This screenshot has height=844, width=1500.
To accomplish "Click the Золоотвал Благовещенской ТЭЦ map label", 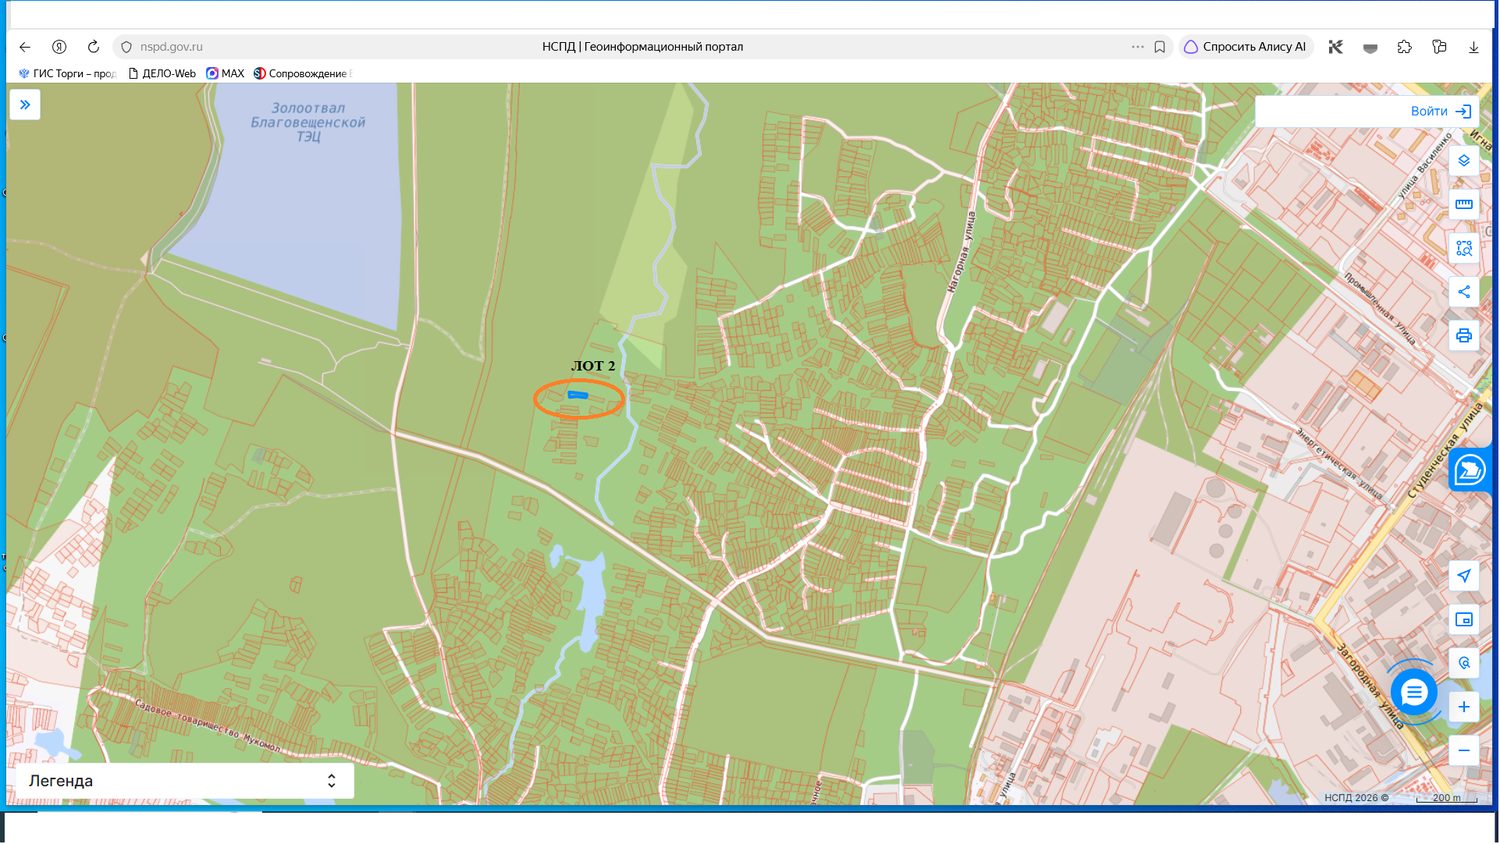I will (x=308, y=122).
